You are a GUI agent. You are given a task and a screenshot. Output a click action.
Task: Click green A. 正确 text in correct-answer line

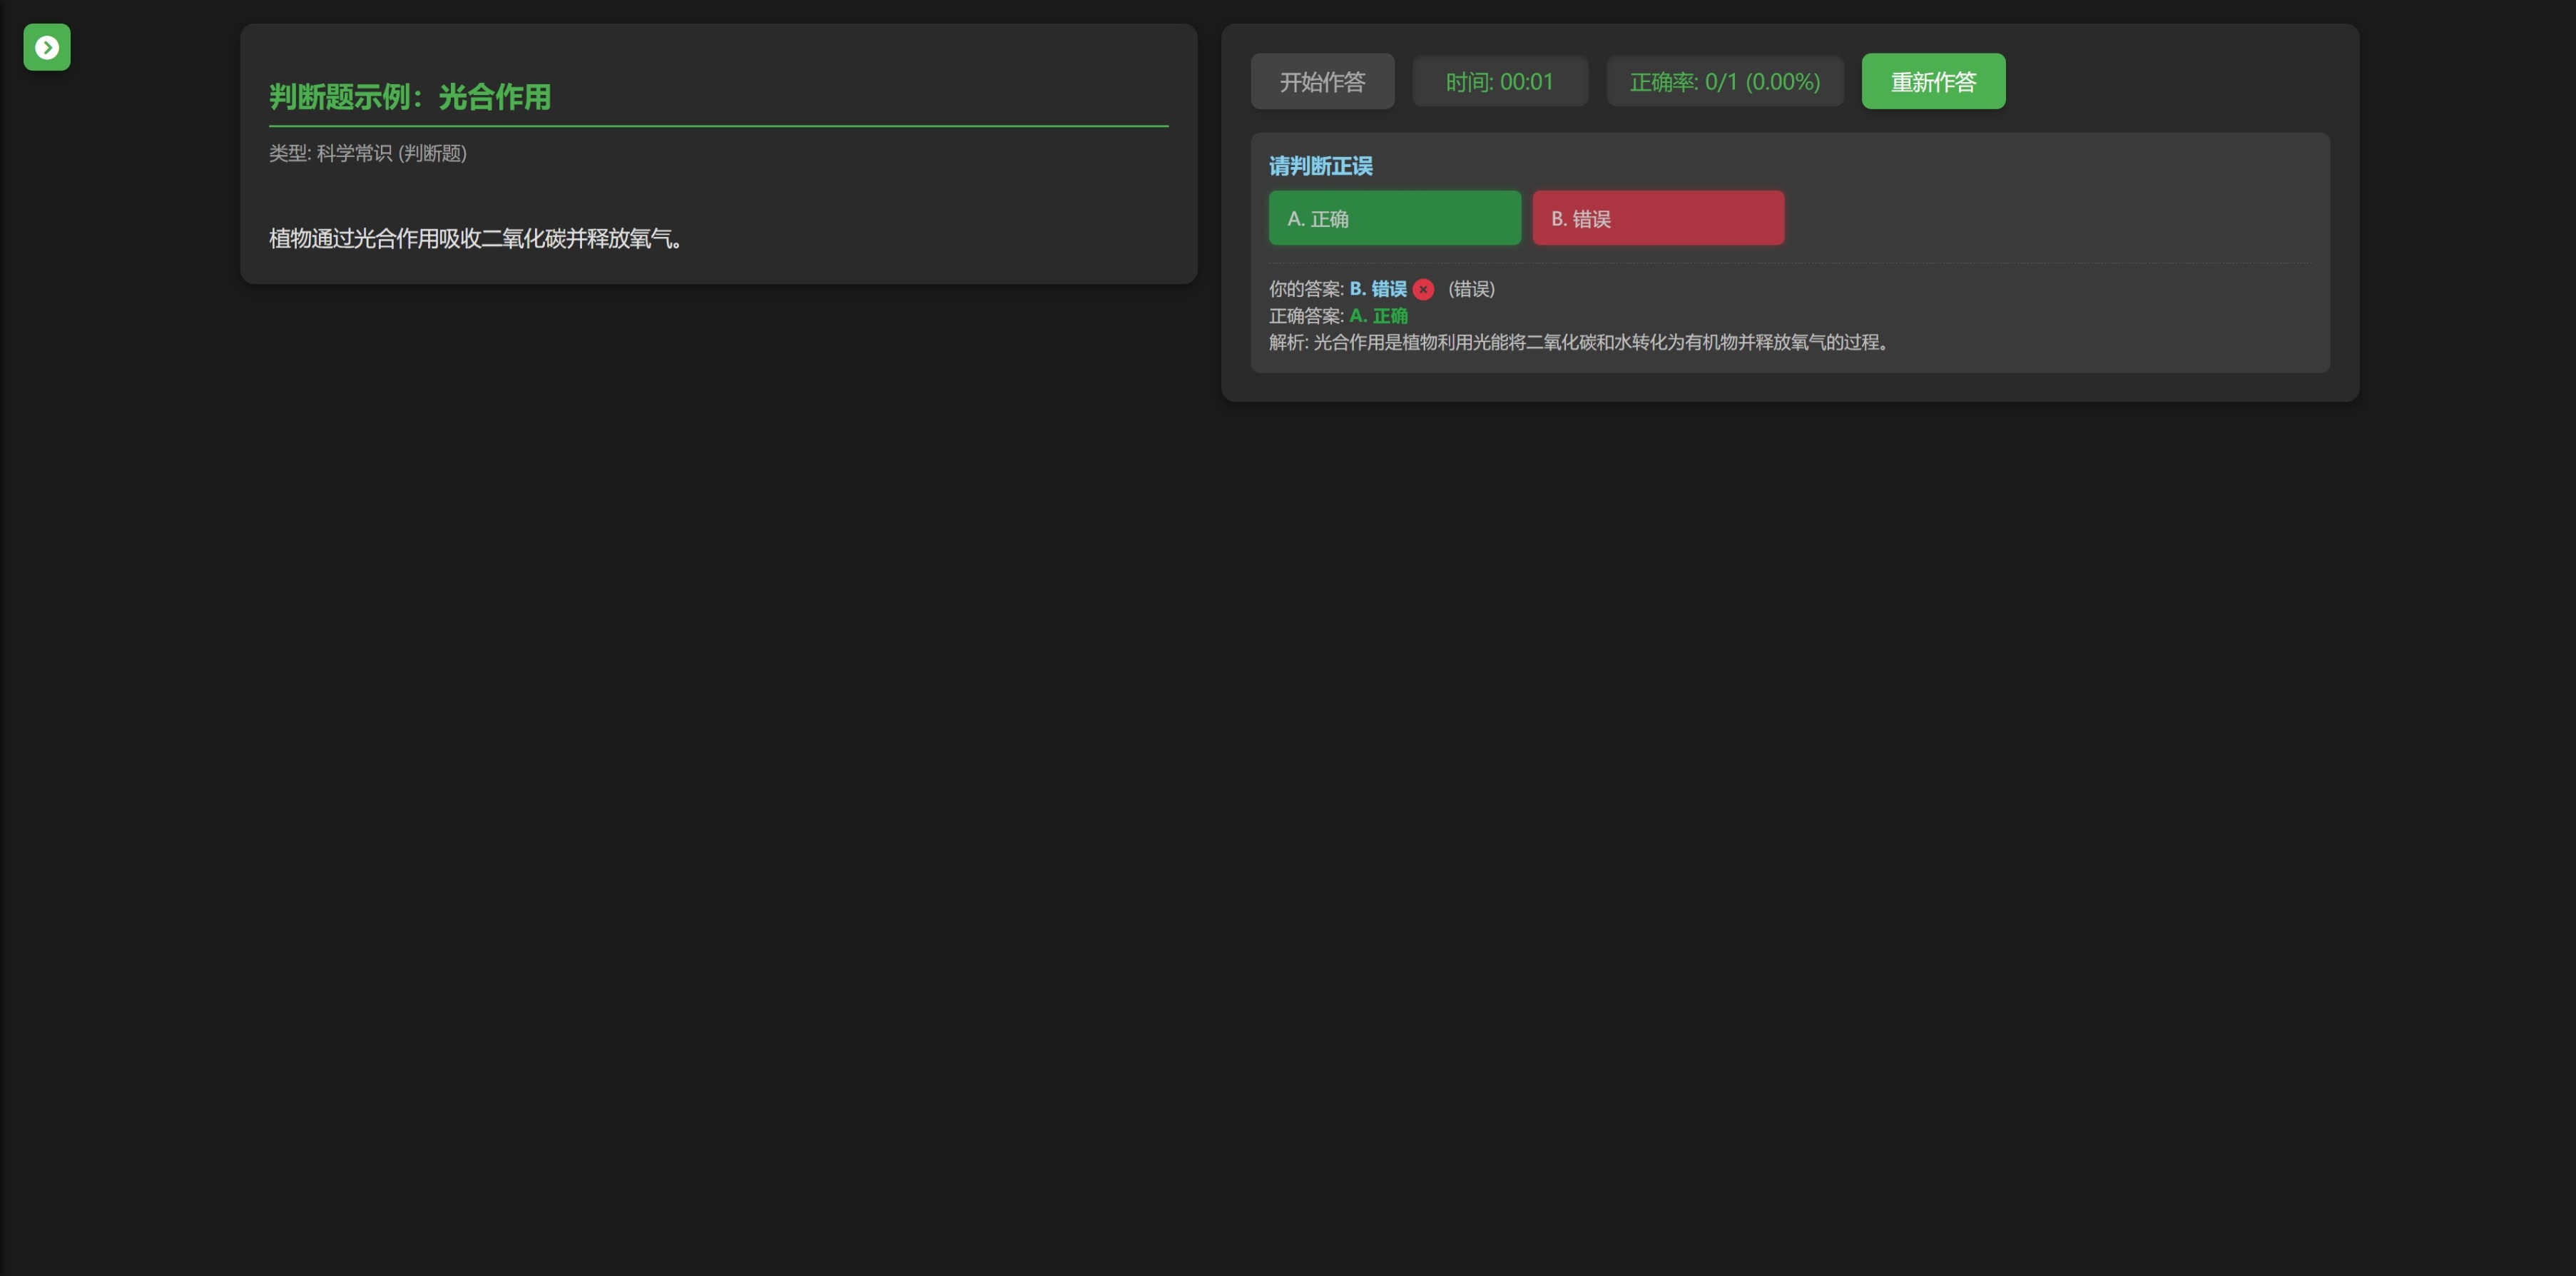tap(1378, 316)
